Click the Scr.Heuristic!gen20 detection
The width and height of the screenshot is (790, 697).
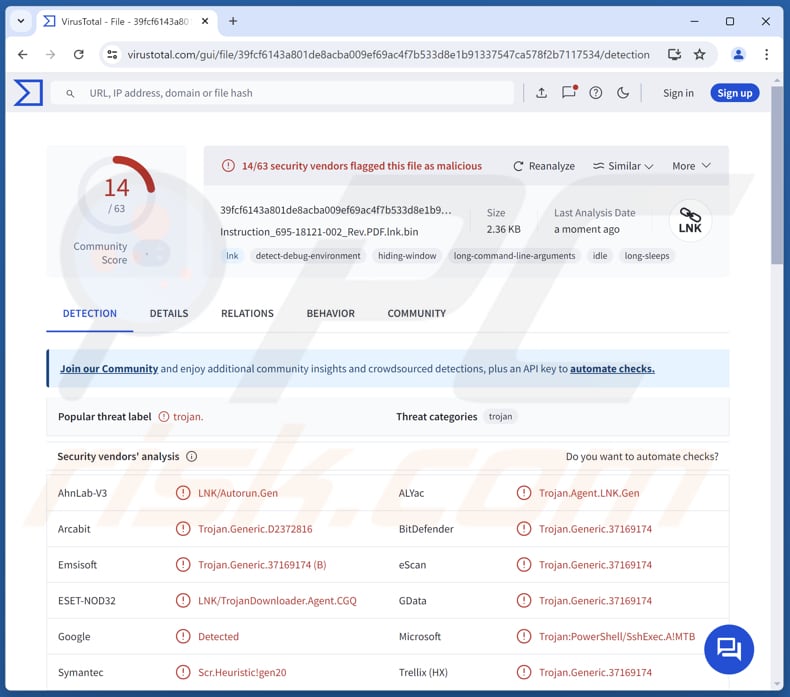click(x=242, y=672)
